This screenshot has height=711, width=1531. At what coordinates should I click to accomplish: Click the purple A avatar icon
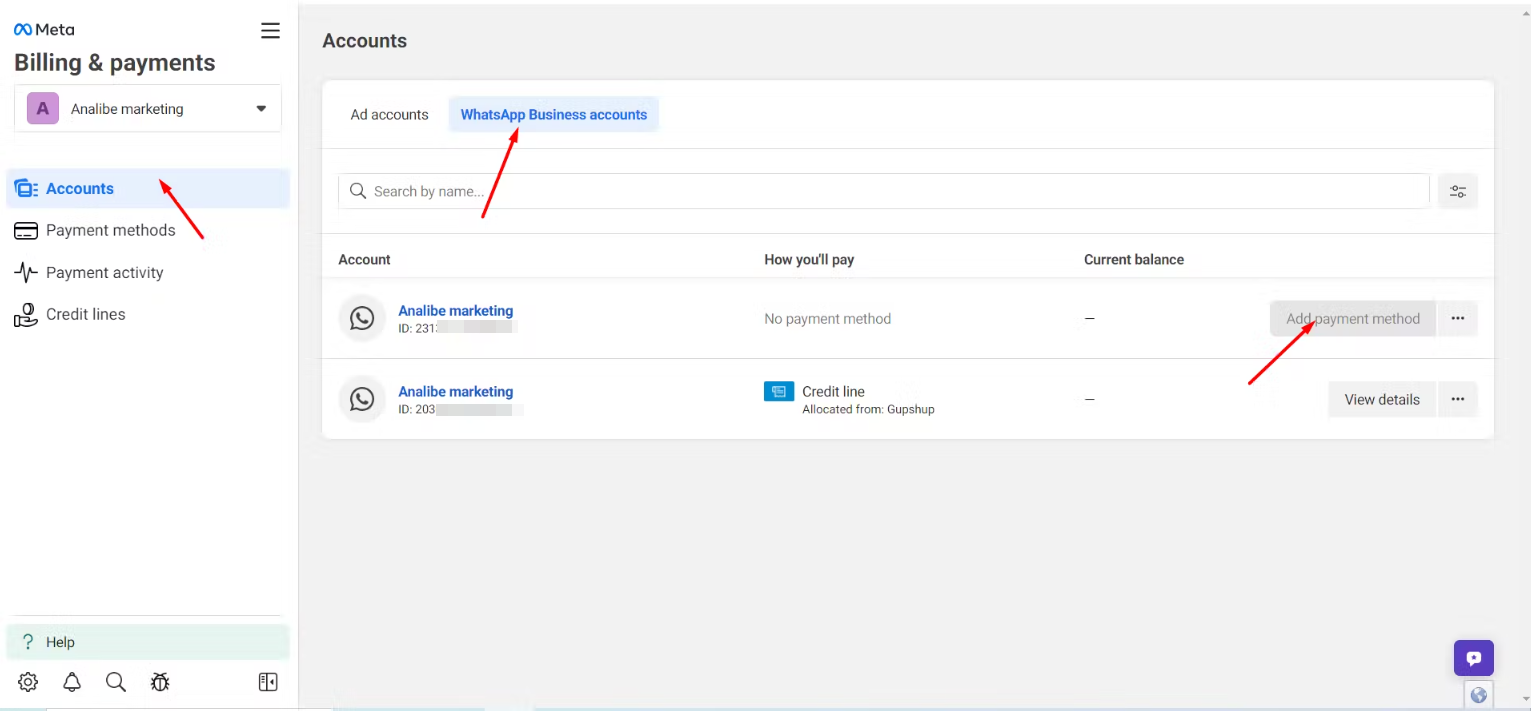point(42,109)
